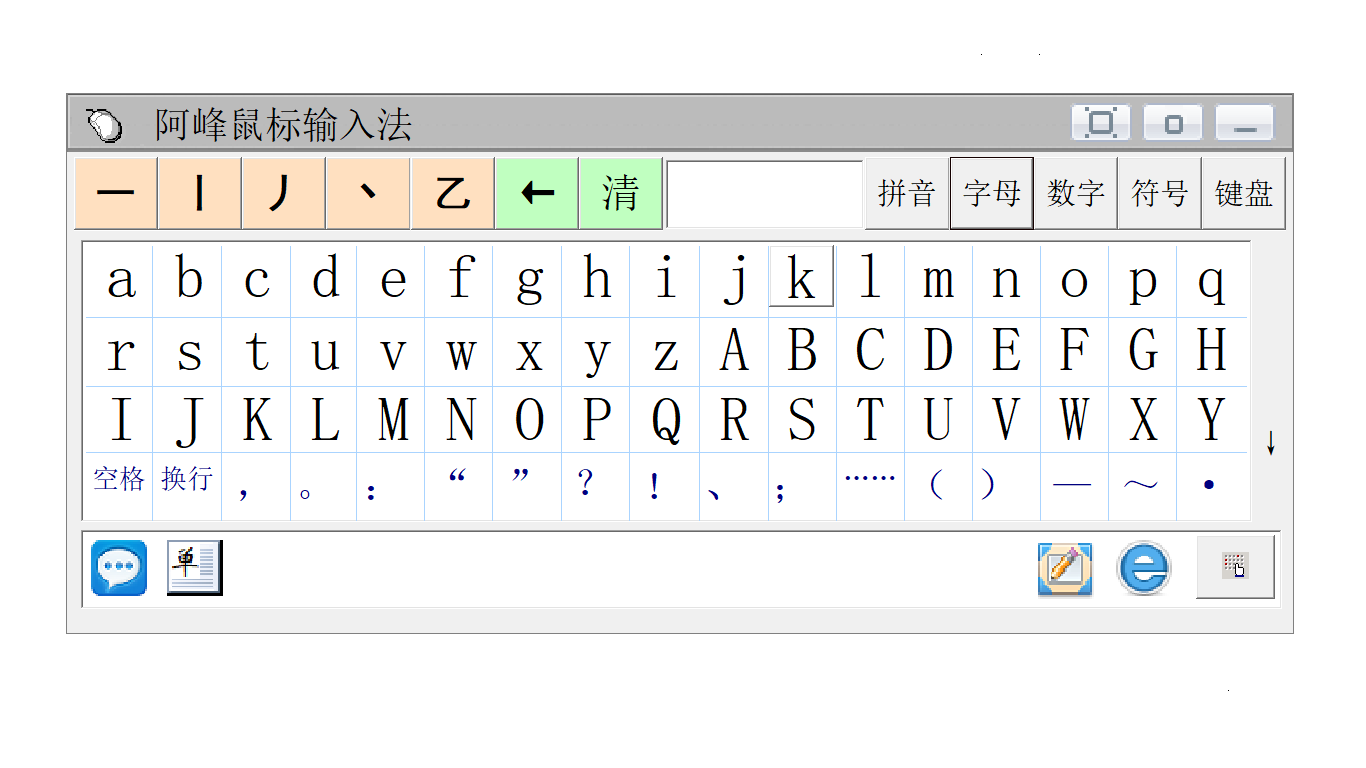This screenshot has width=1366, height=768.
Task: Click the mouse logo icon in title bar
Action: (x=104, y=124)
